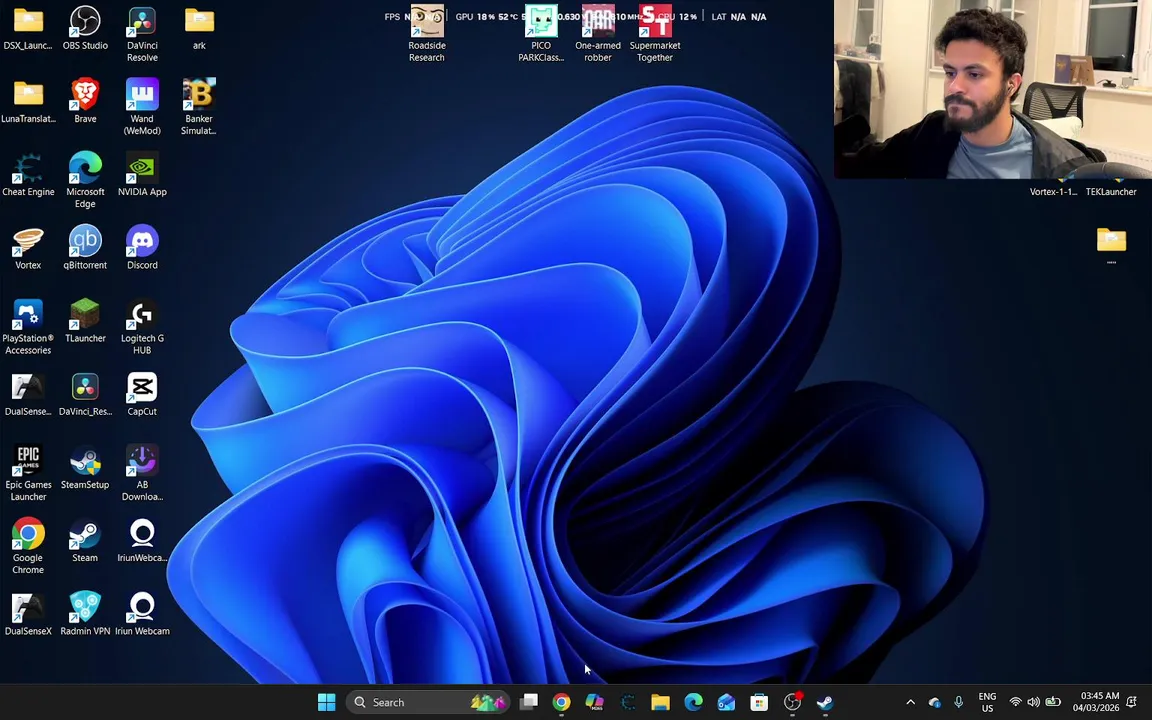Image resolution: width=1152 pixels, height=720 pixels.
Task: Open the notifications bell icon
Action: pyautogui.click(x=1131, y=702)
